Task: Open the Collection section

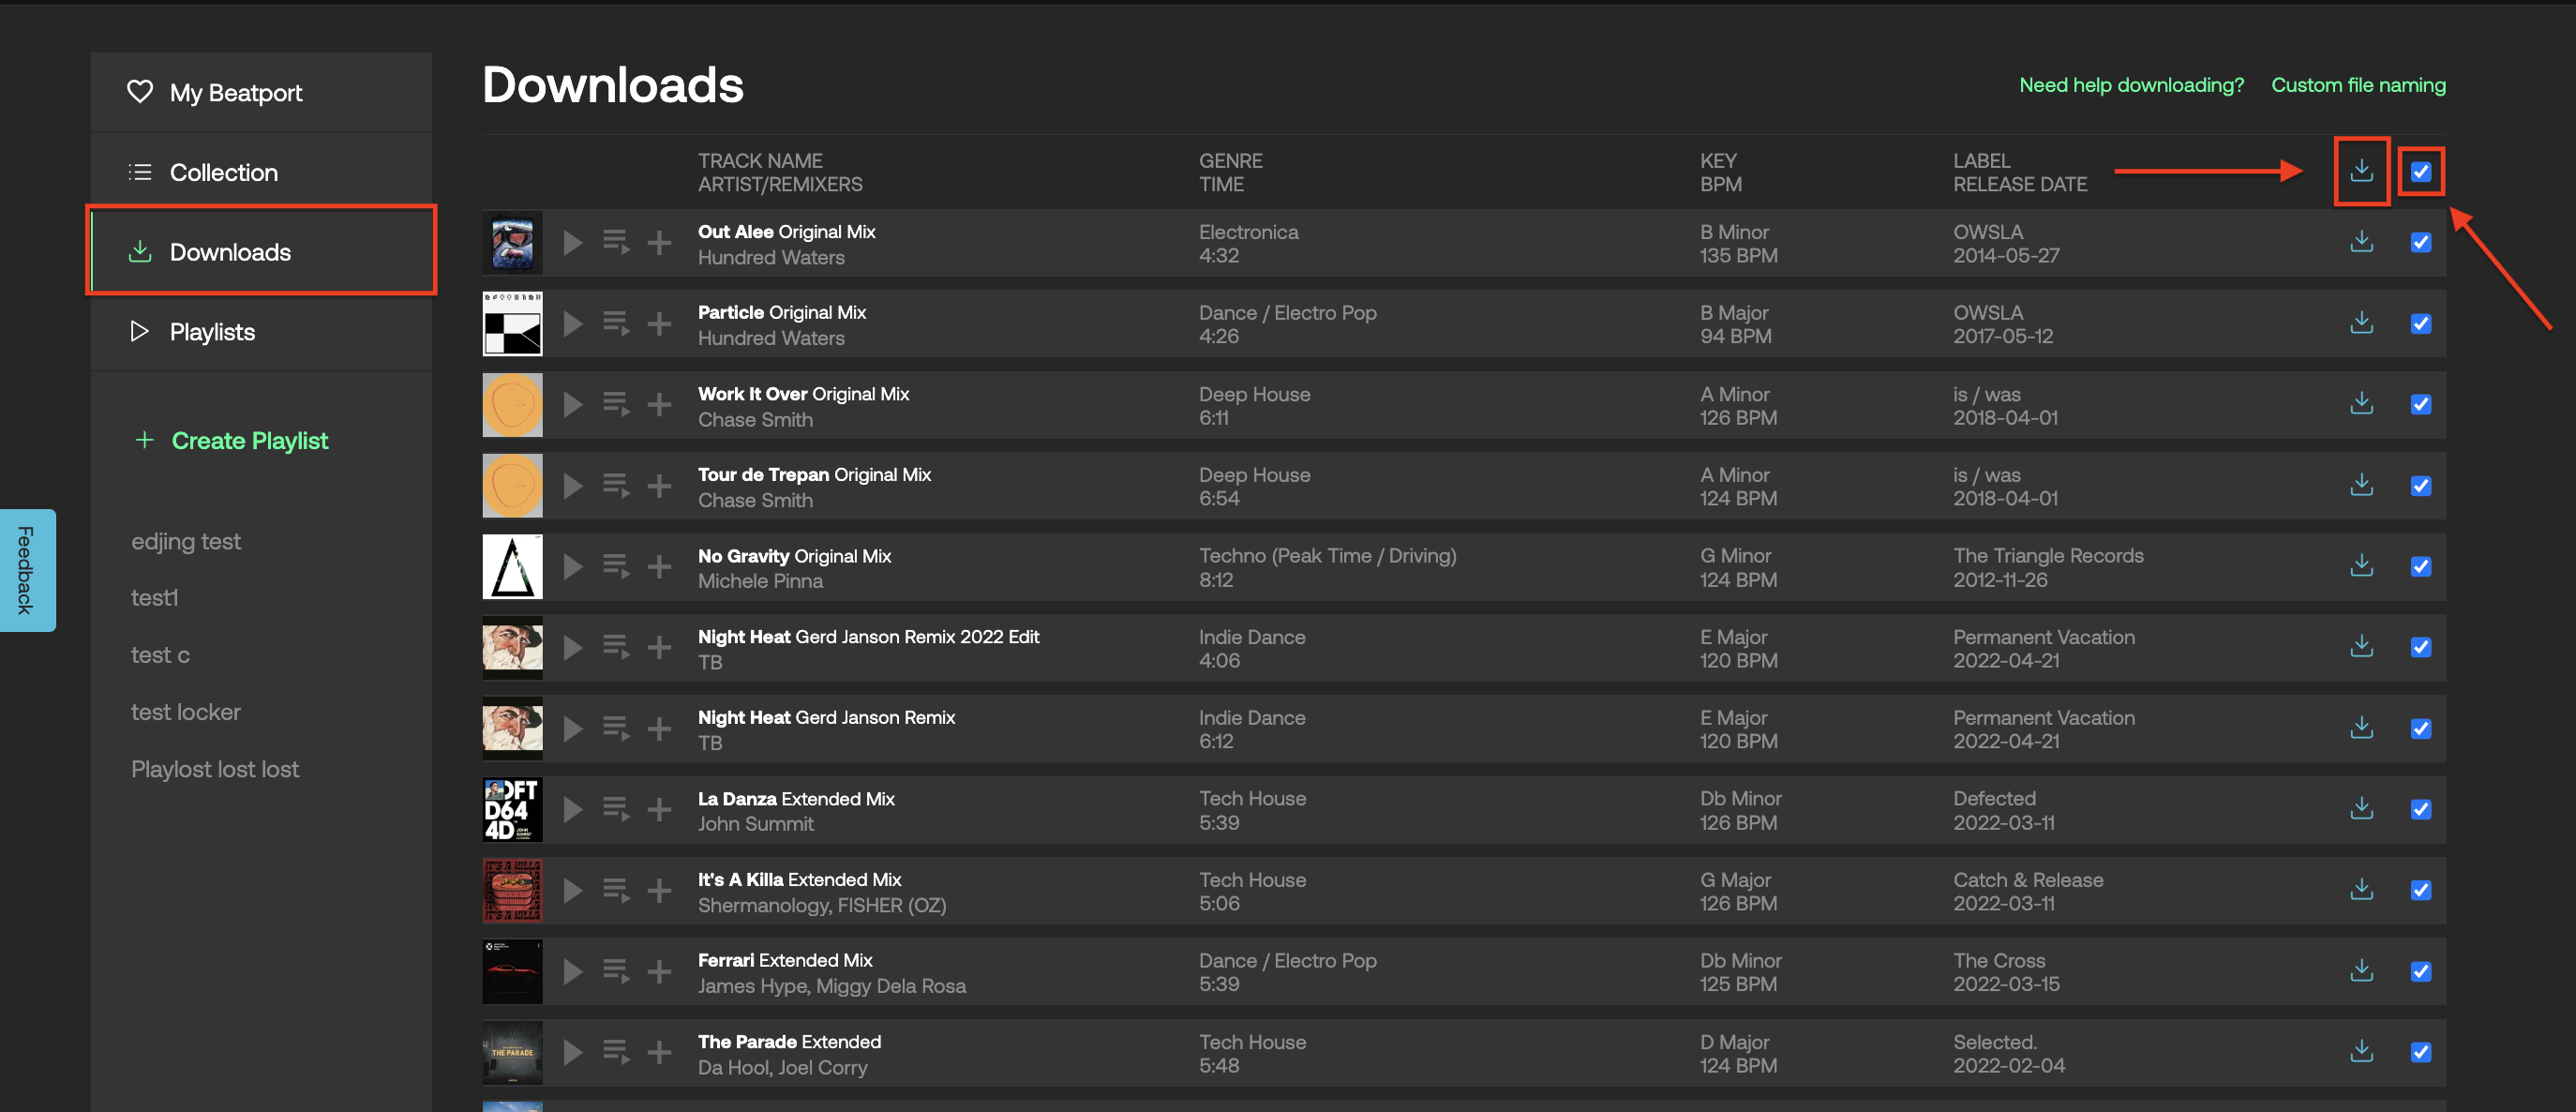Action: click(x=223, y=172)
